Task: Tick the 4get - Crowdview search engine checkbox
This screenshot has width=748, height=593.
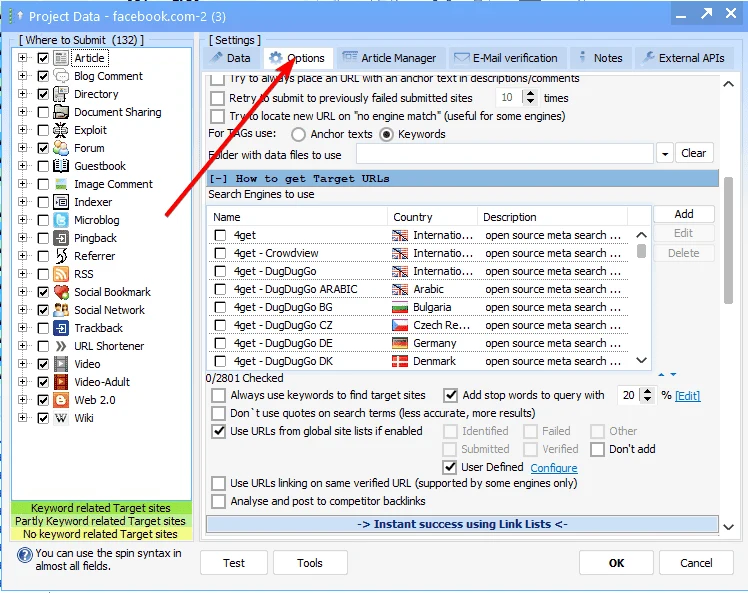Action: 220,253
